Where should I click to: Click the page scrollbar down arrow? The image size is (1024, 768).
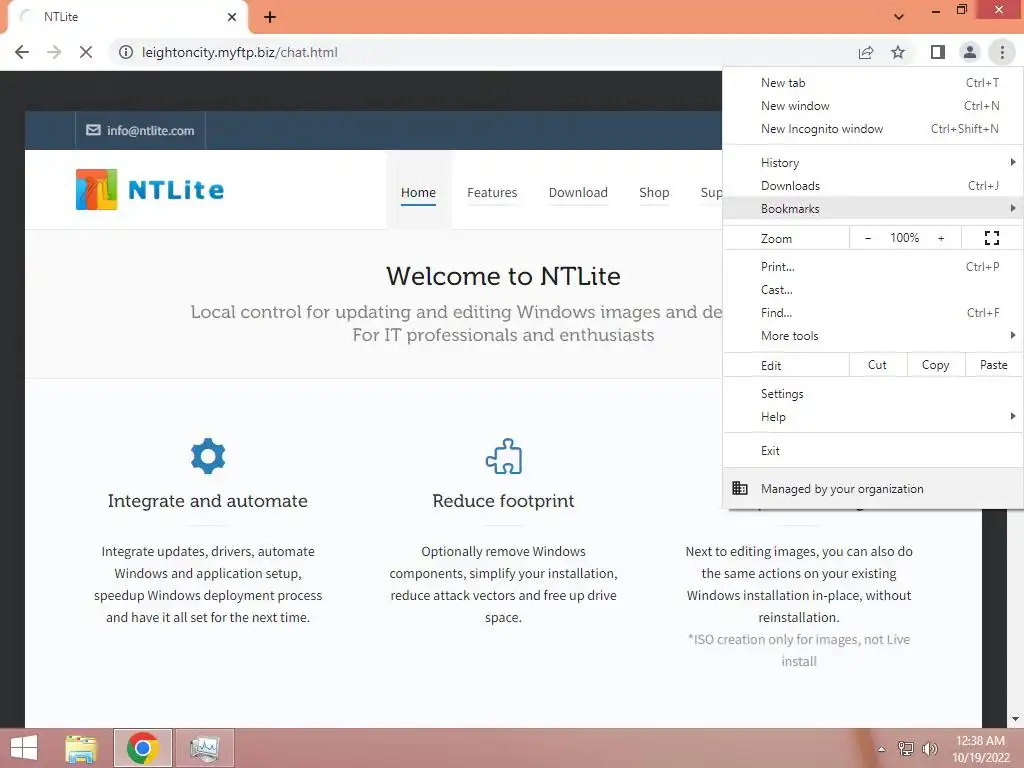[1015, 719]
